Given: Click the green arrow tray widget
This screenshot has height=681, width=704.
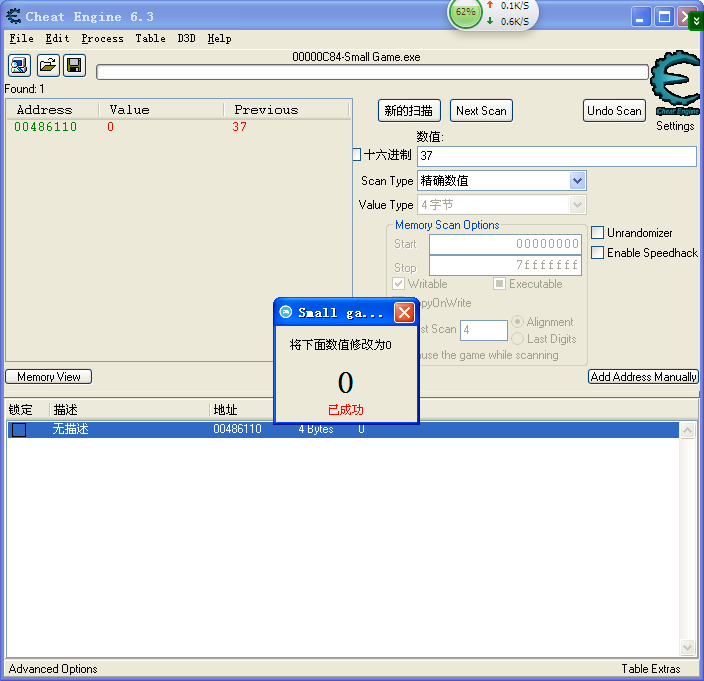Looking at the screenshot, I should tap(695, 21).
